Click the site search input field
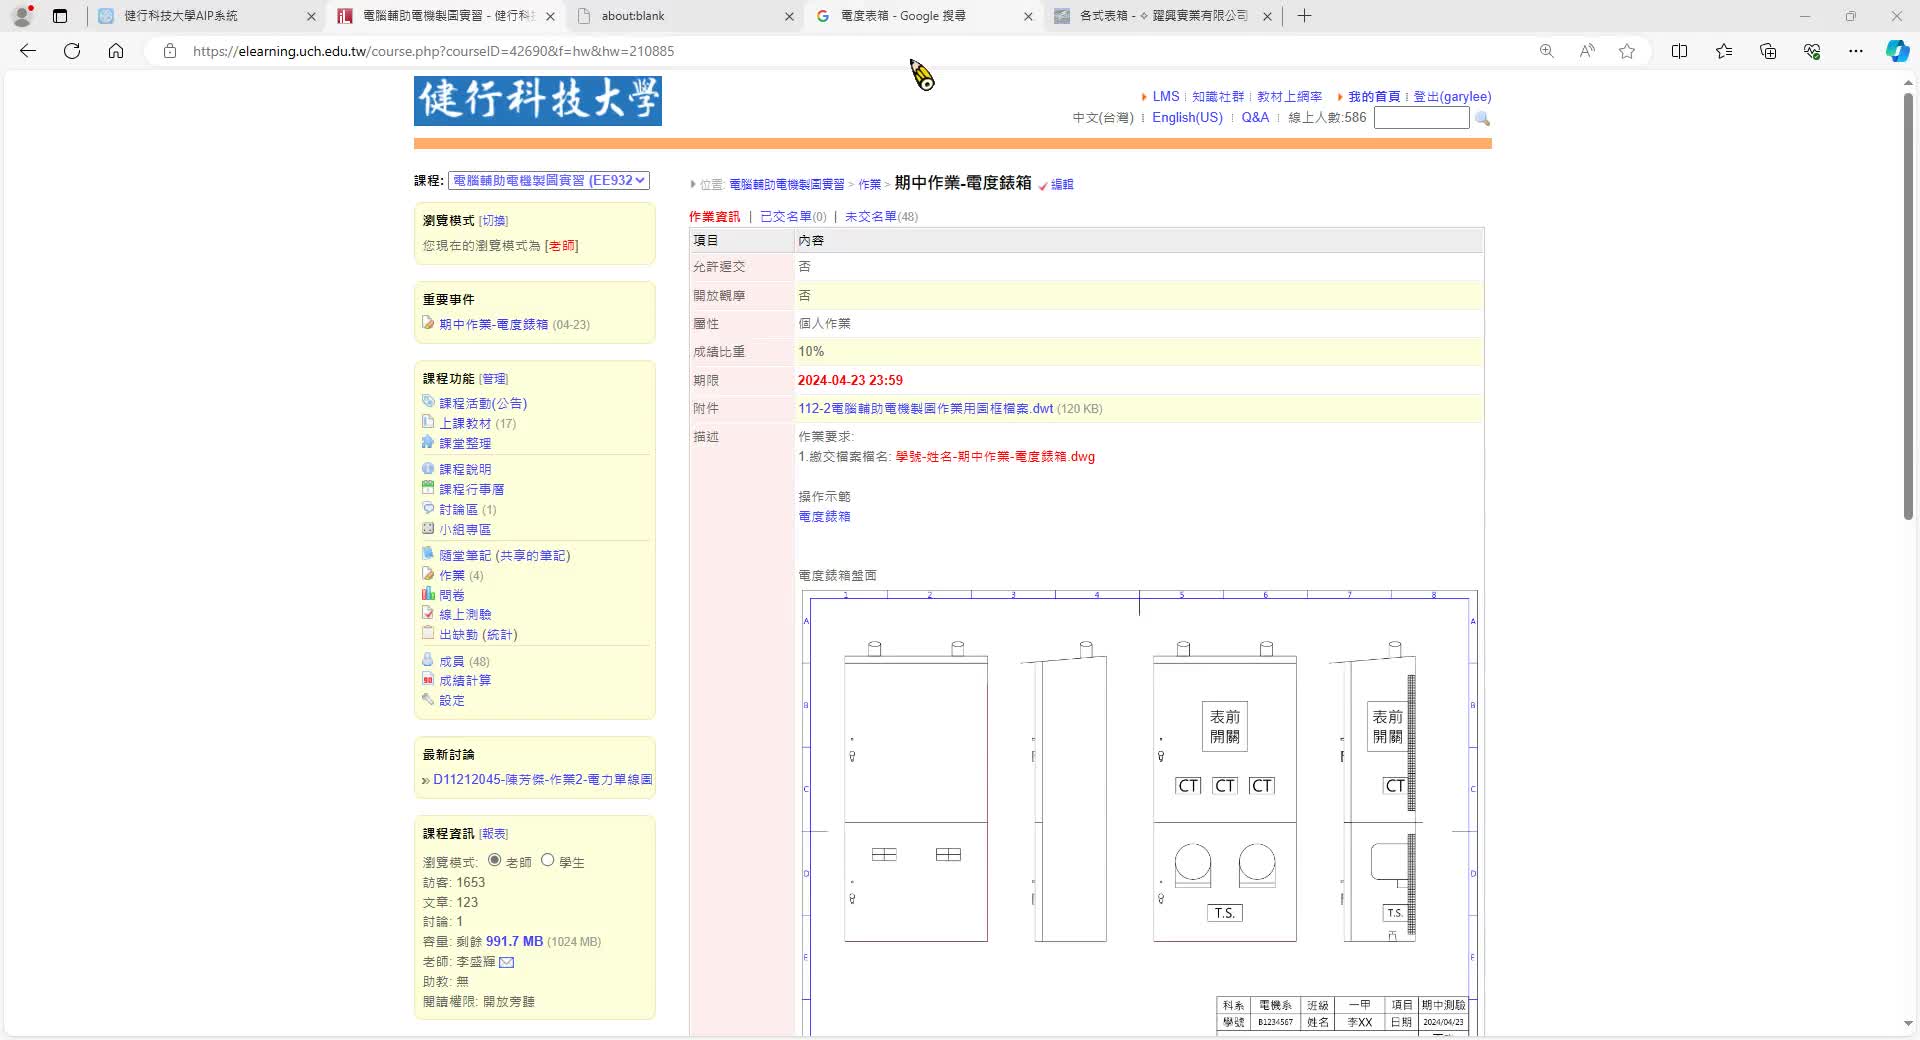This screenshot has height=1040, width=1920. pyautogui.click(x=1421, y=118)
